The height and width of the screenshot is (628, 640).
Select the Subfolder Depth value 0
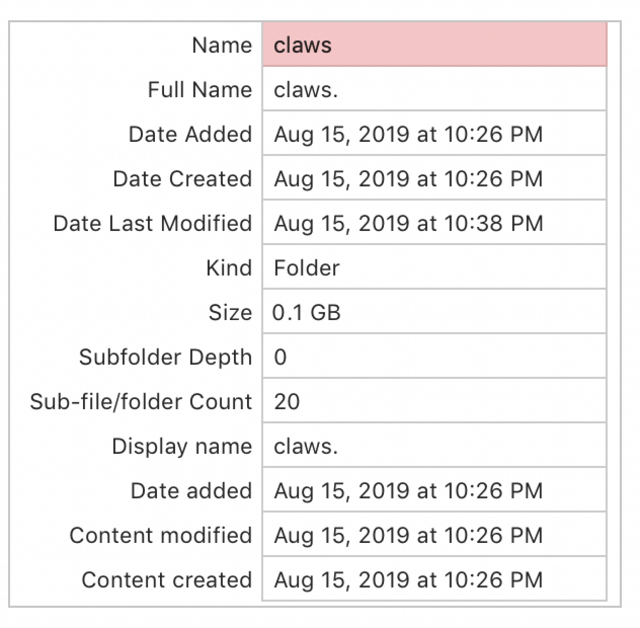tap(435, 357)
